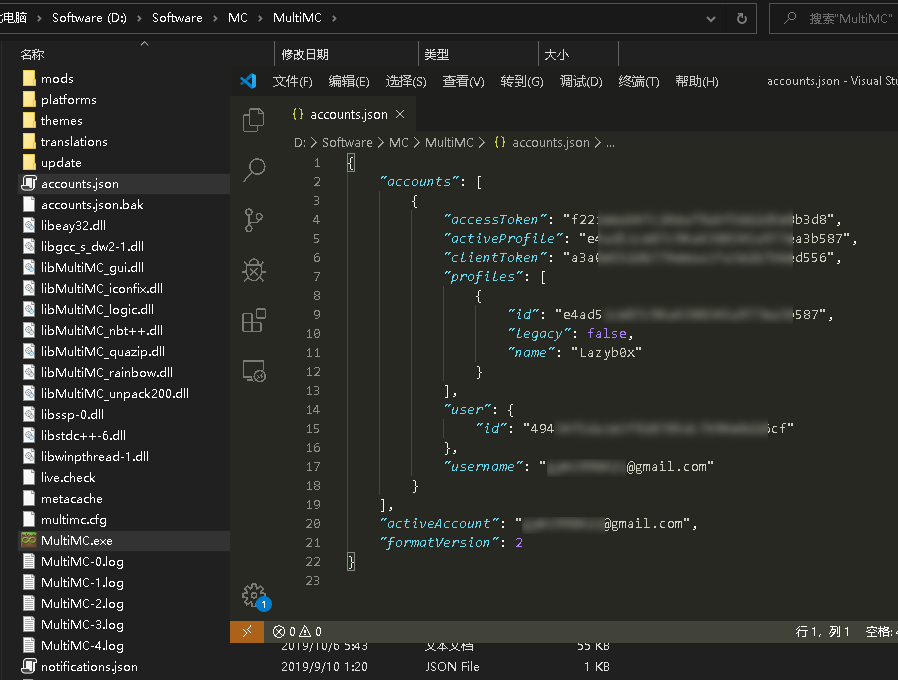Screen dimensions: 898x680
Task: Open the Remote Explorer view
Action: pyautogui.click(x=254, y=371)
